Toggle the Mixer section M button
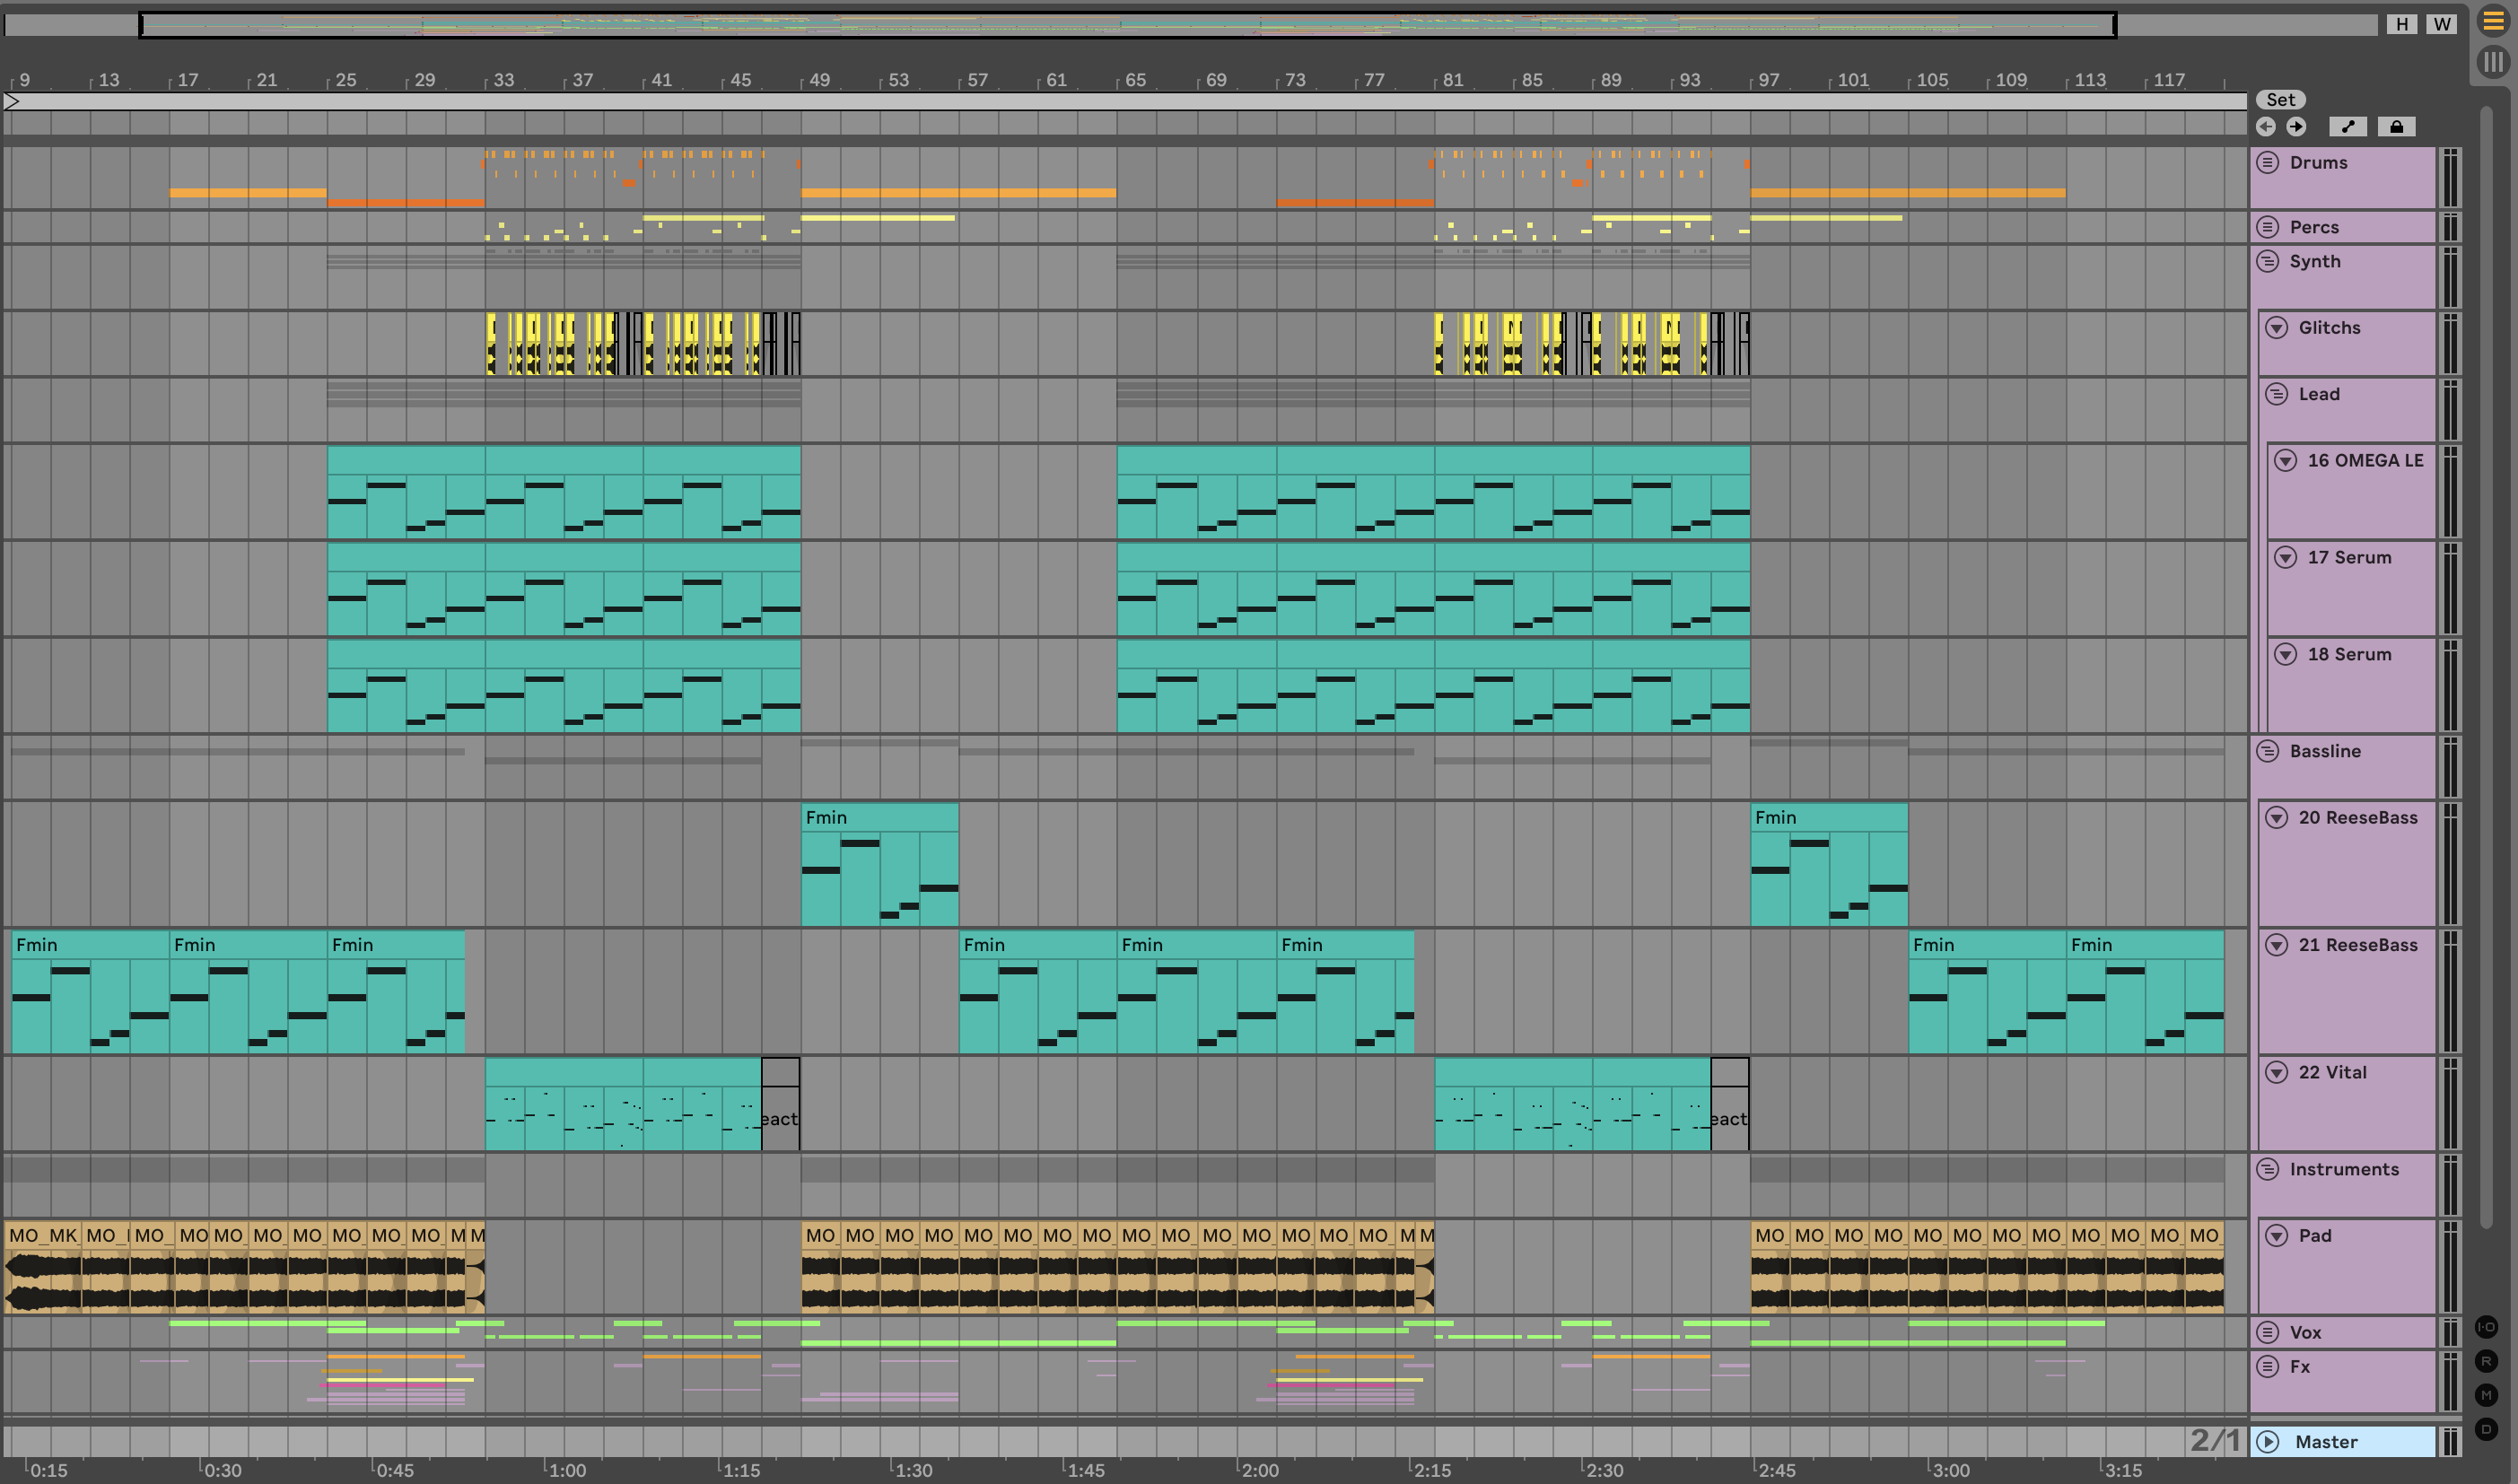2518x1484 pixels. [2486, 1395]
